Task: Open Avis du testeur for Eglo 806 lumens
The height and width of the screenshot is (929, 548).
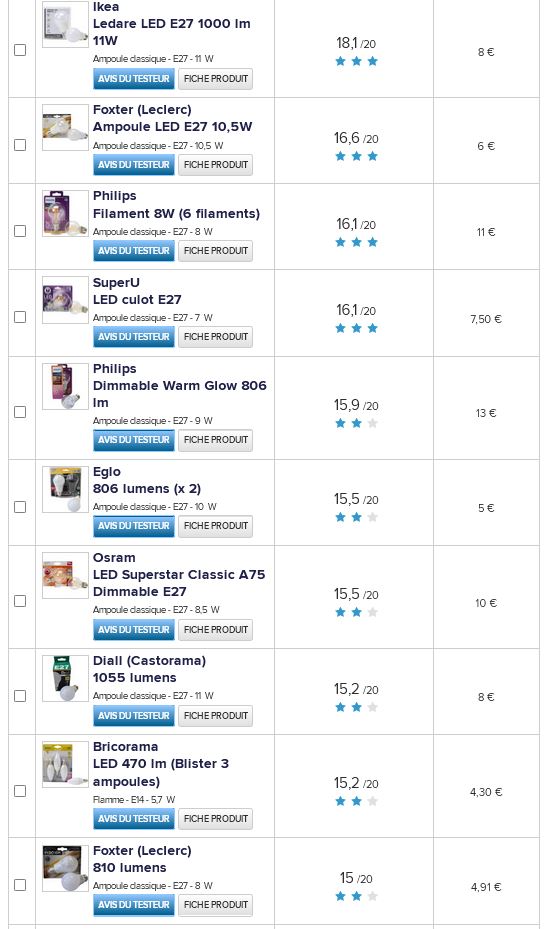Action: click(134, 526)
